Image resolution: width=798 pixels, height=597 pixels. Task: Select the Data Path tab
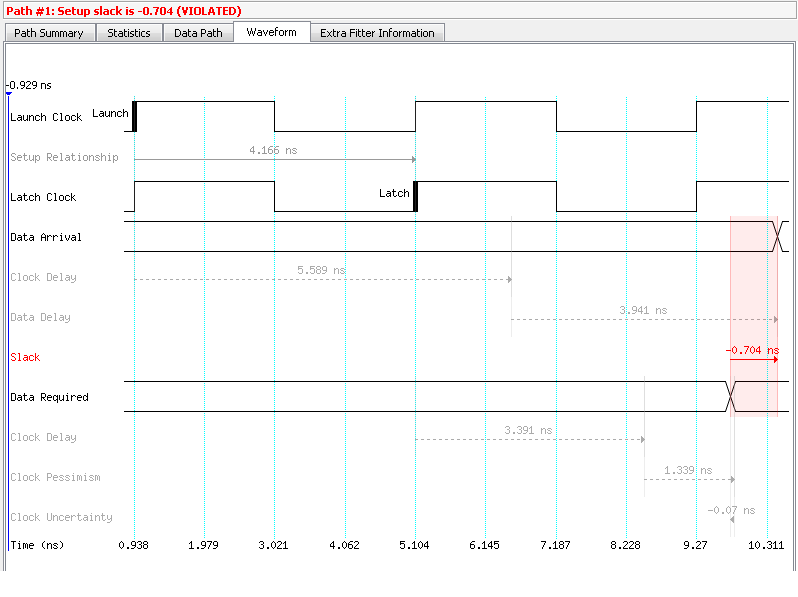point(198,33)
